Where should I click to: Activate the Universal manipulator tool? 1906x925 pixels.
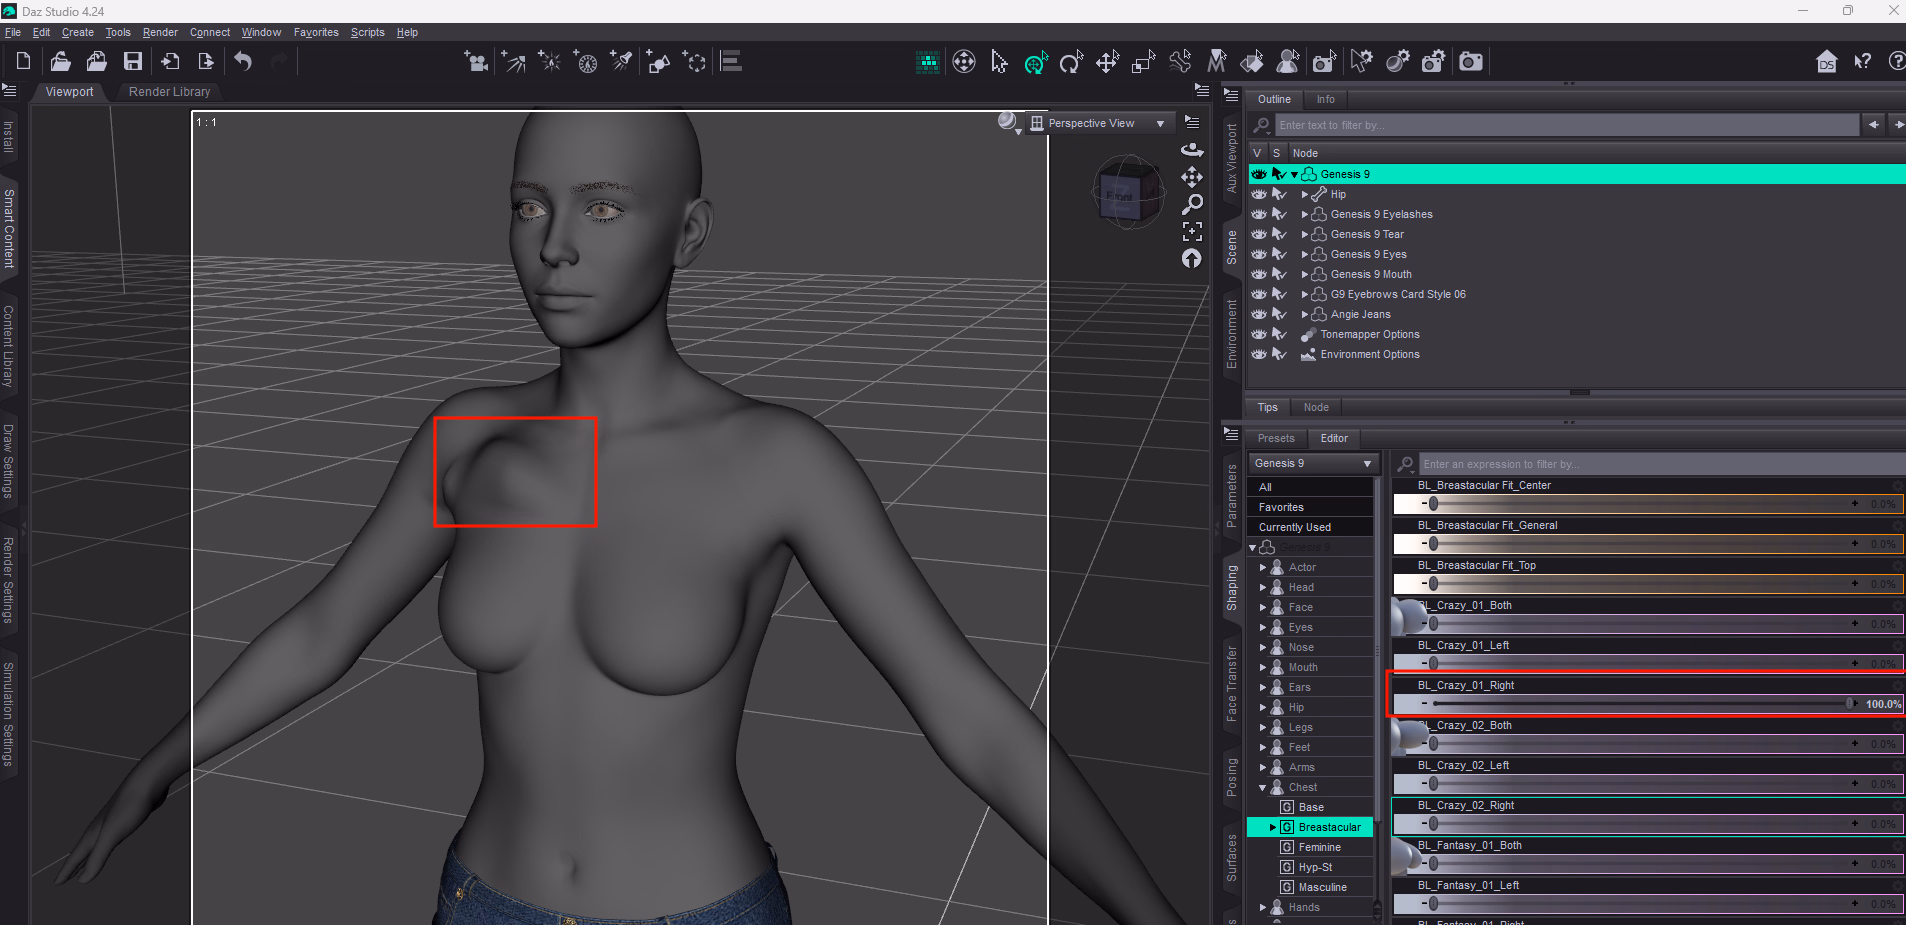(x=1036, y=62)
